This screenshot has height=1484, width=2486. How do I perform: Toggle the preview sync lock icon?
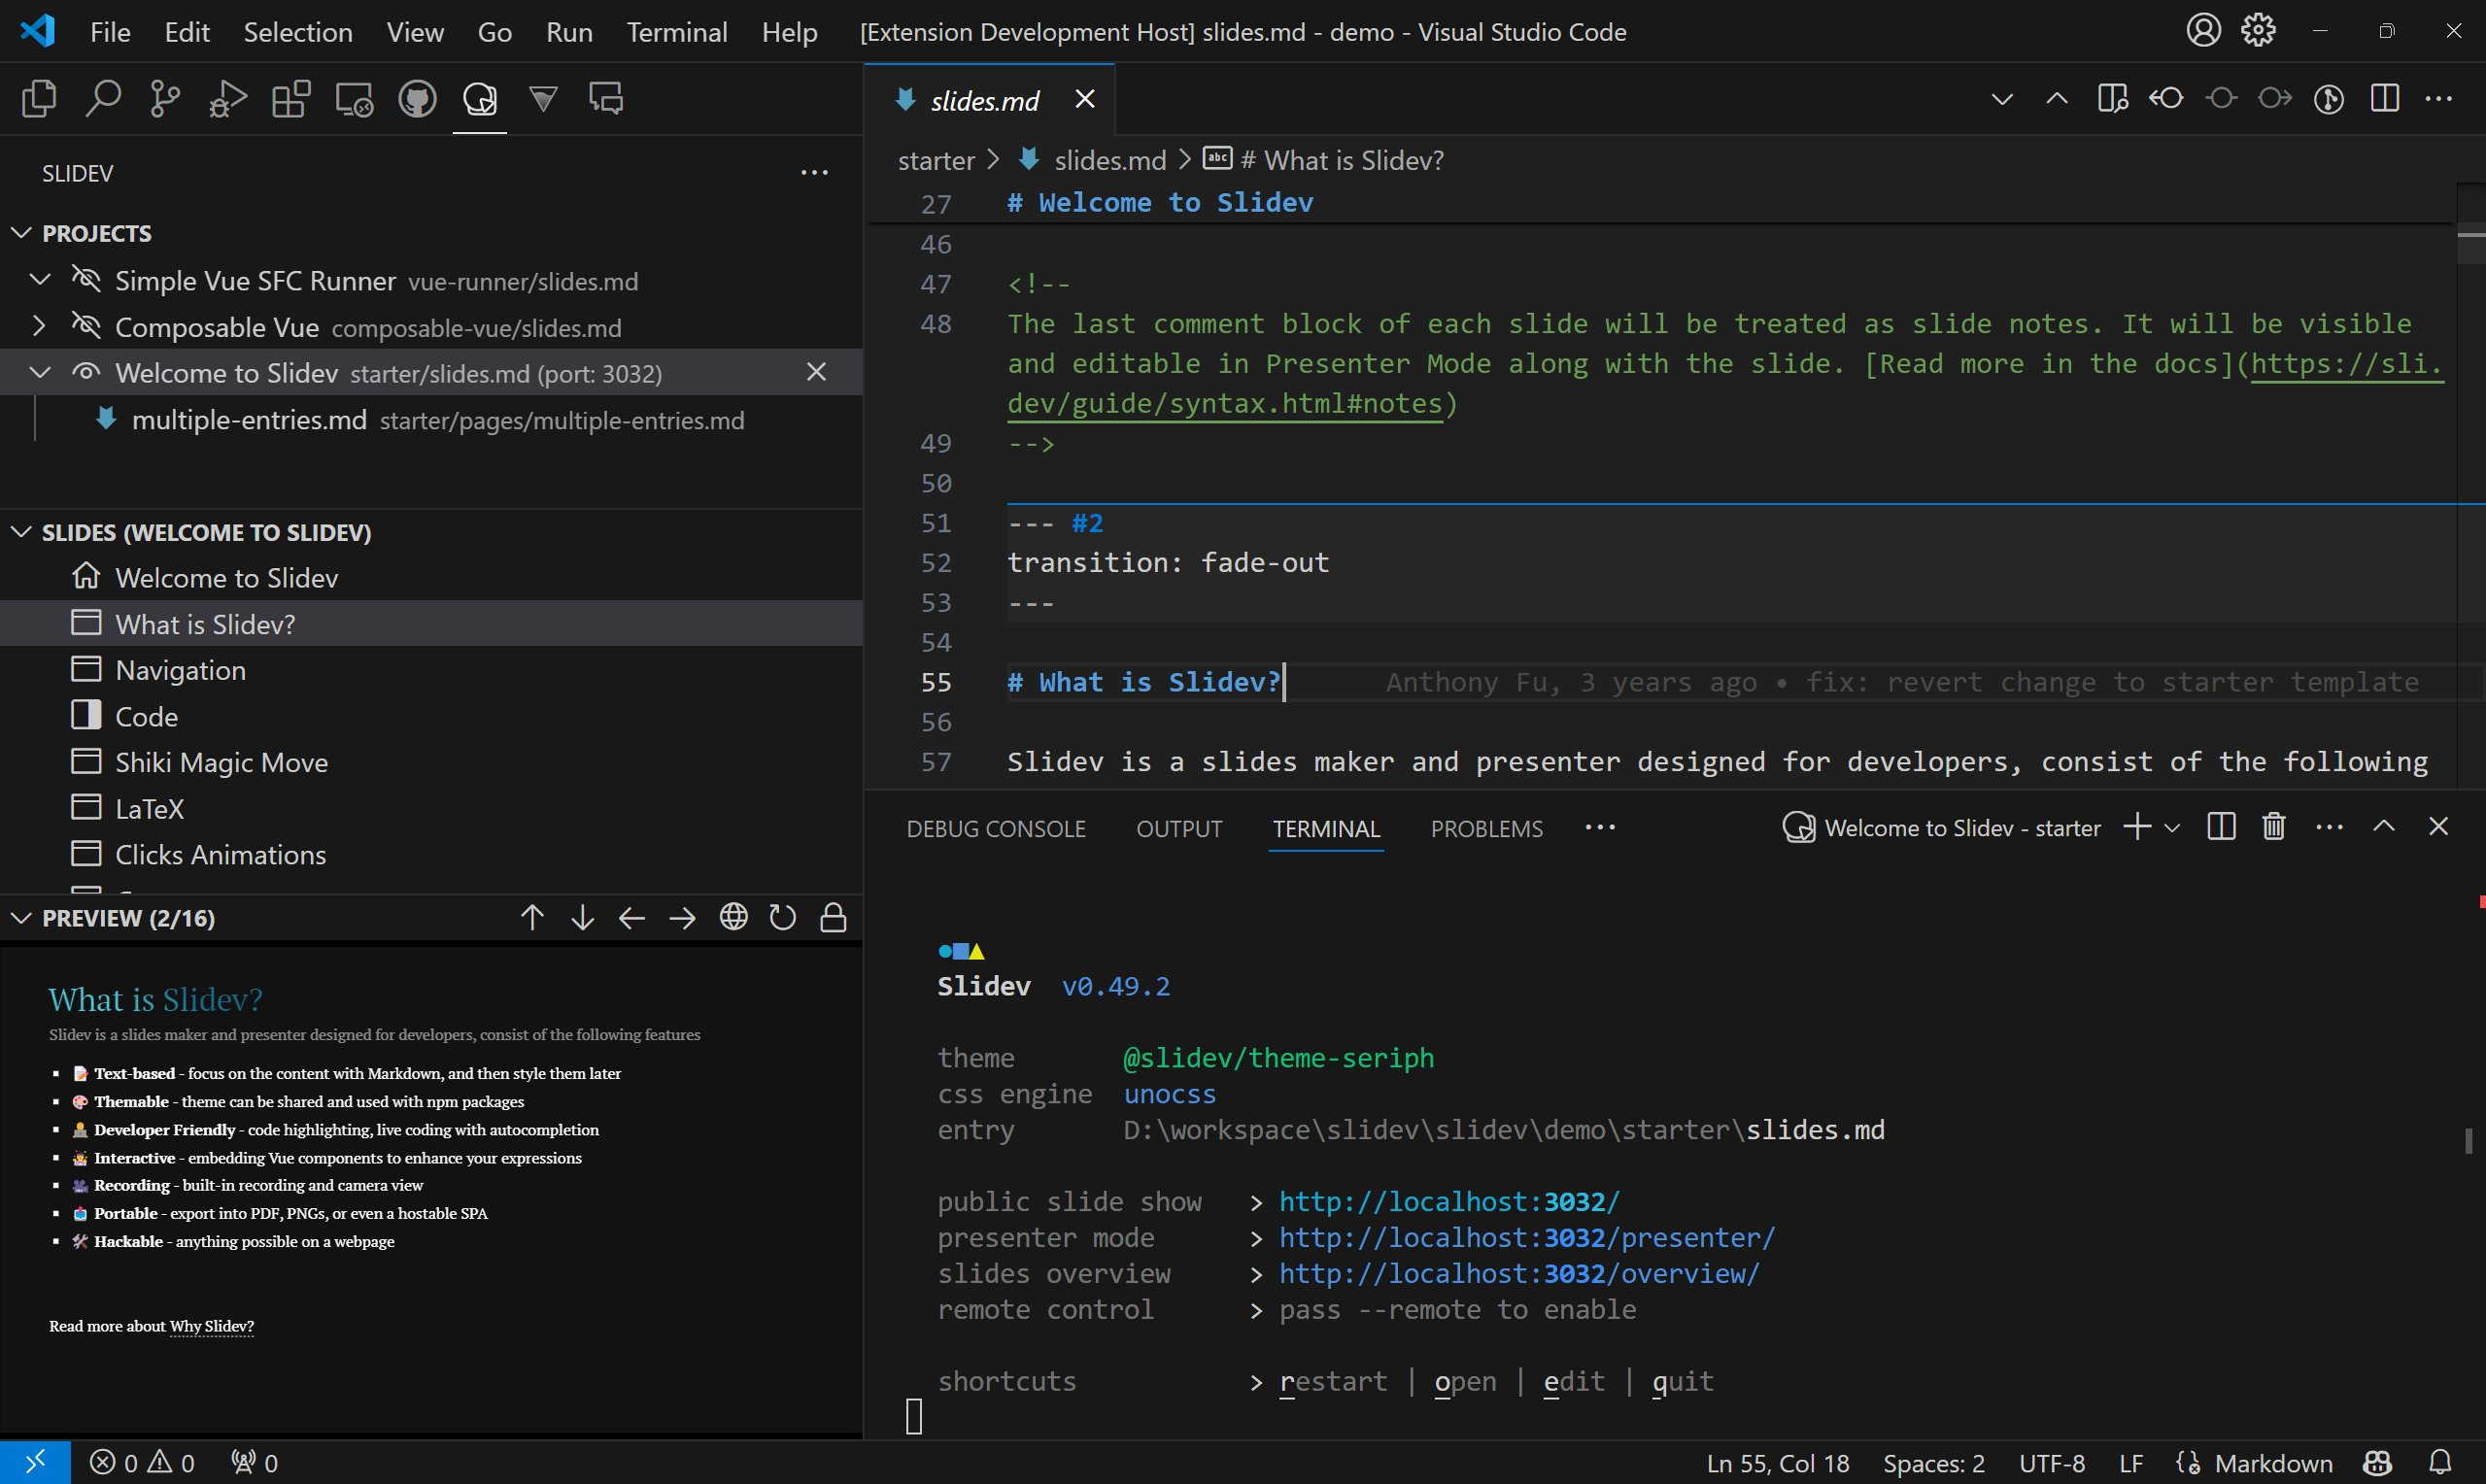(x=833, y=917)
